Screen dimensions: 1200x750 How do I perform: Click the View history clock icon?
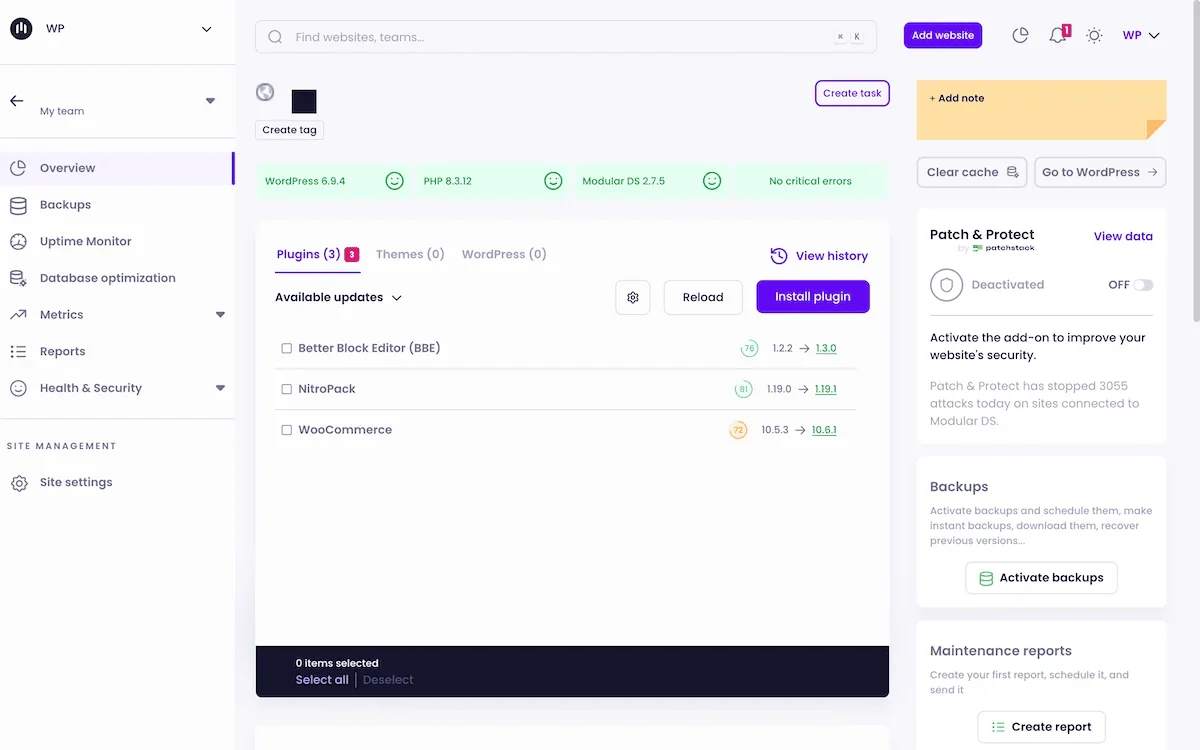coord(777,256)
